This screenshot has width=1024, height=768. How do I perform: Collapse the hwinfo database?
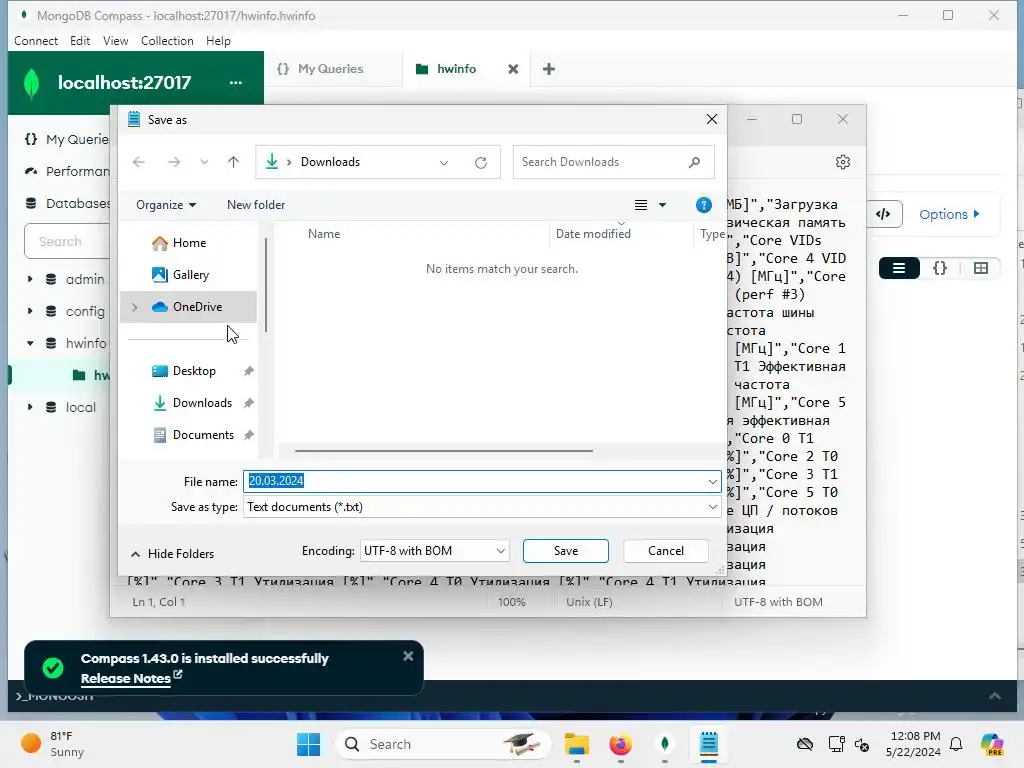click(x=30, y=343)
